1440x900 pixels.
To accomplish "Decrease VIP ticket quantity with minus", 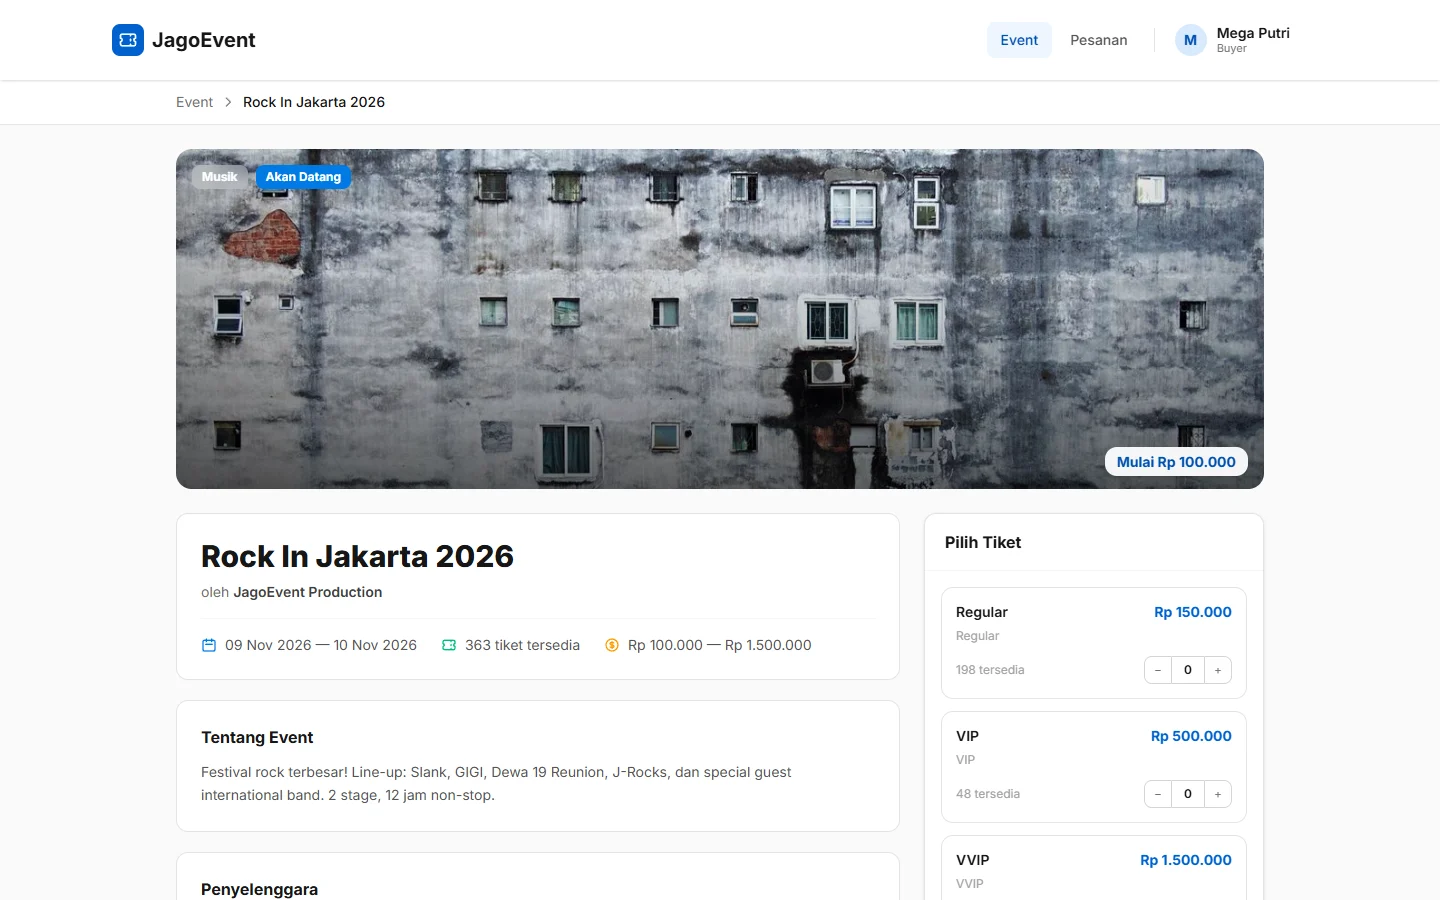I will [1158, 794].
